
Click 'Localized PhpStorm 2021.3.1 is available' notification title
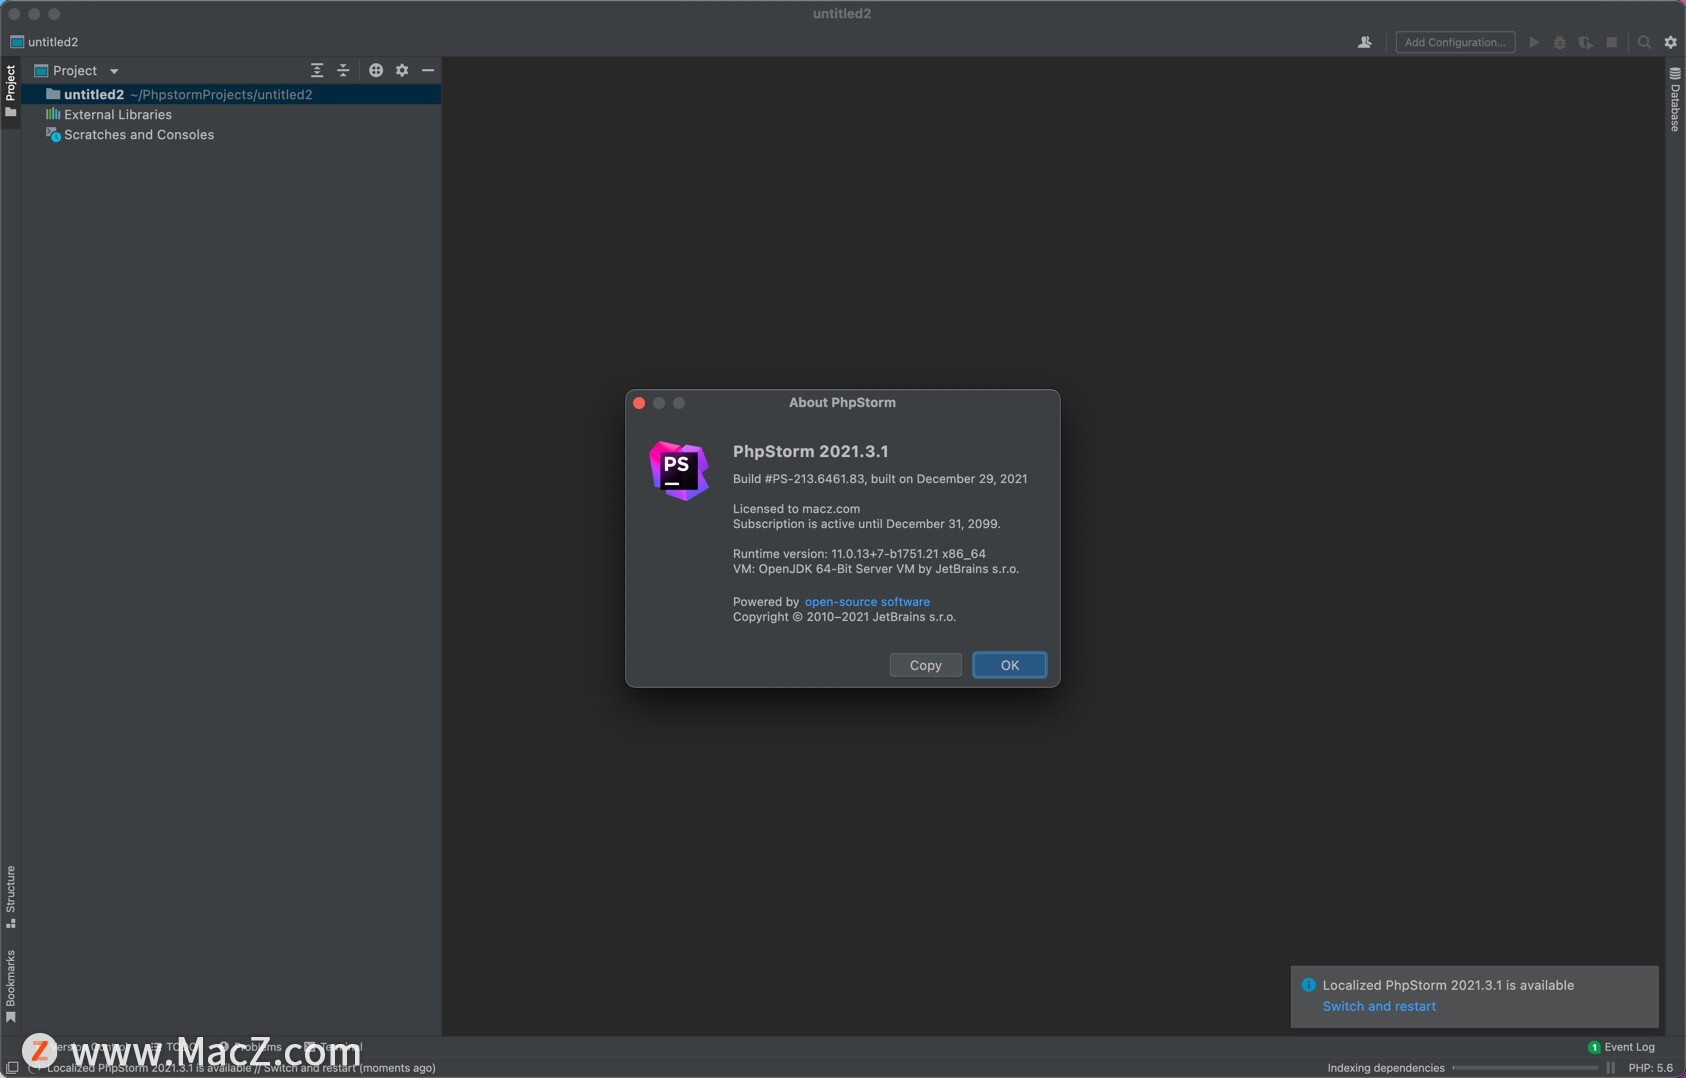(x=1448, y=985)
